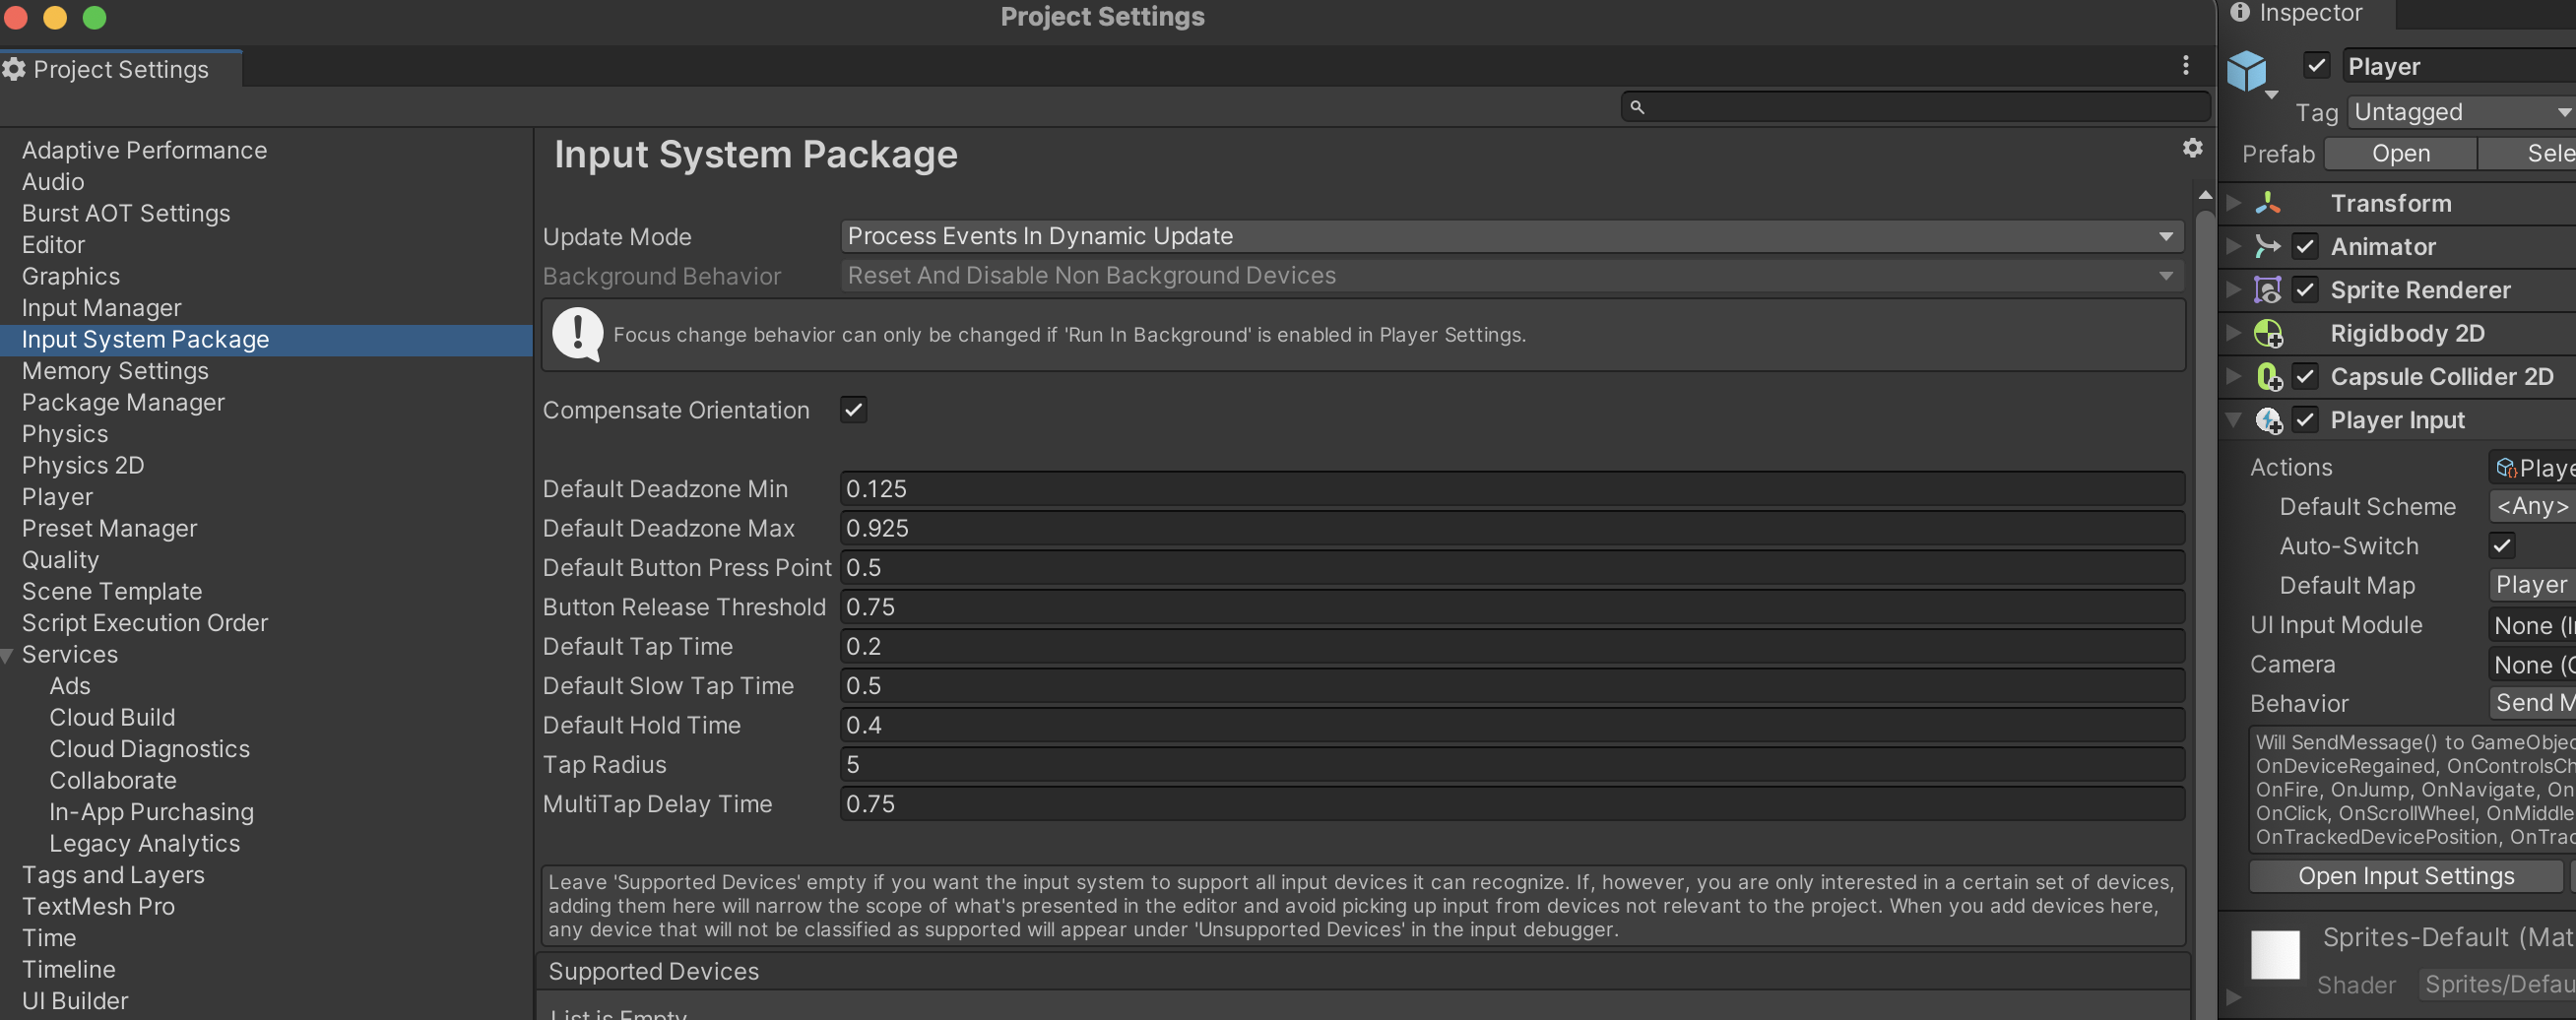Open the three-dot window options menu
2576x1020 pixels.
click(x=2186, y=65)
